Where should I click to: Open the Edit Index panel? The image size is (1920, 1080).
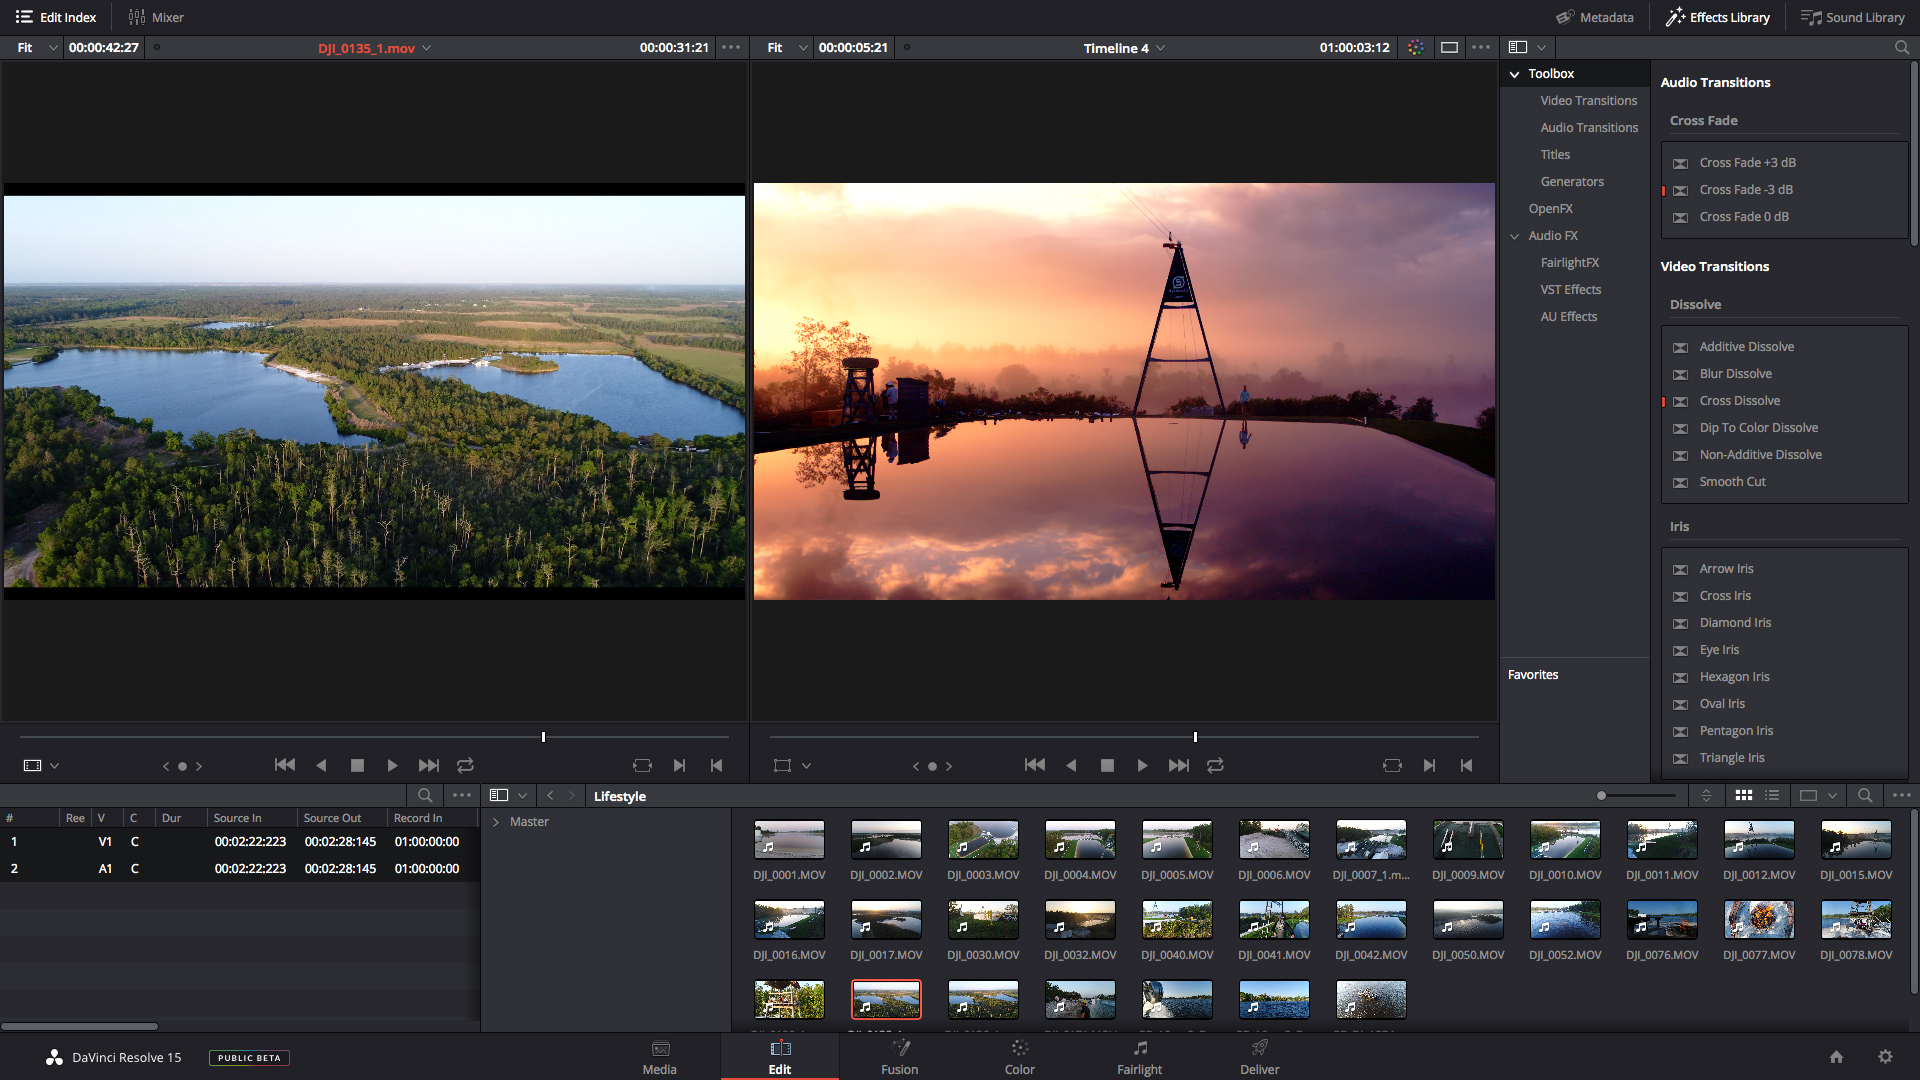click(x=56, y=17)
